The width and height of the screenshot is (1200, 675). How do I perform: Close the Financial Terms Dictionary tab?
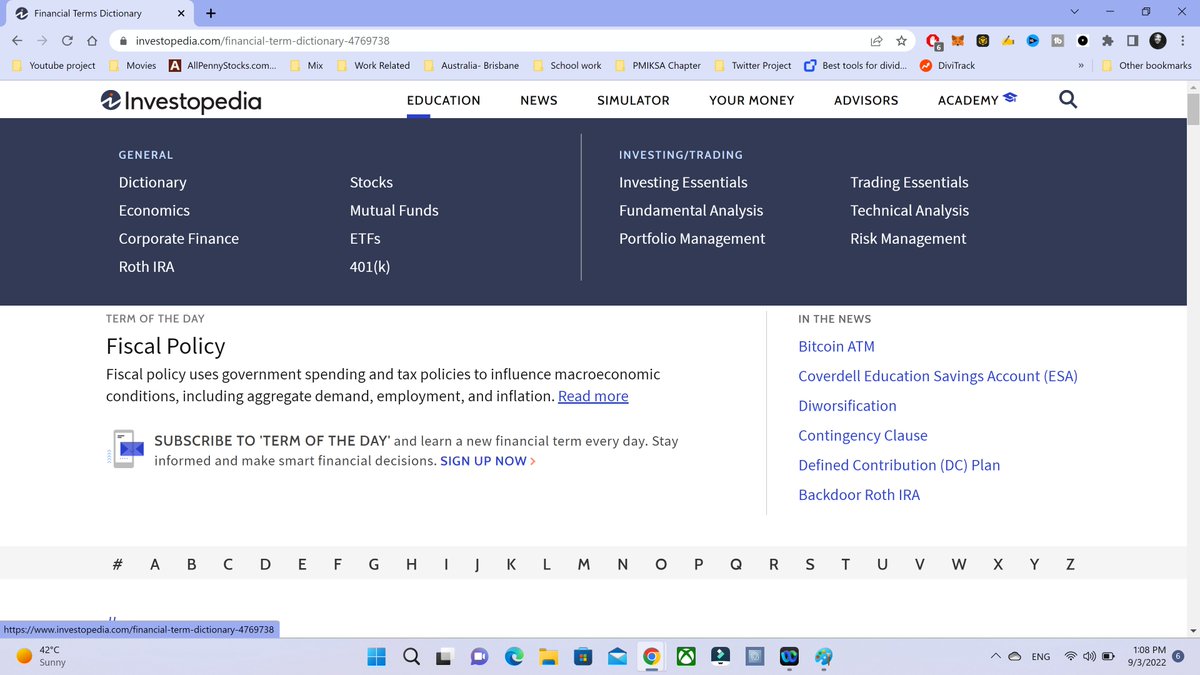pos(181,13)
